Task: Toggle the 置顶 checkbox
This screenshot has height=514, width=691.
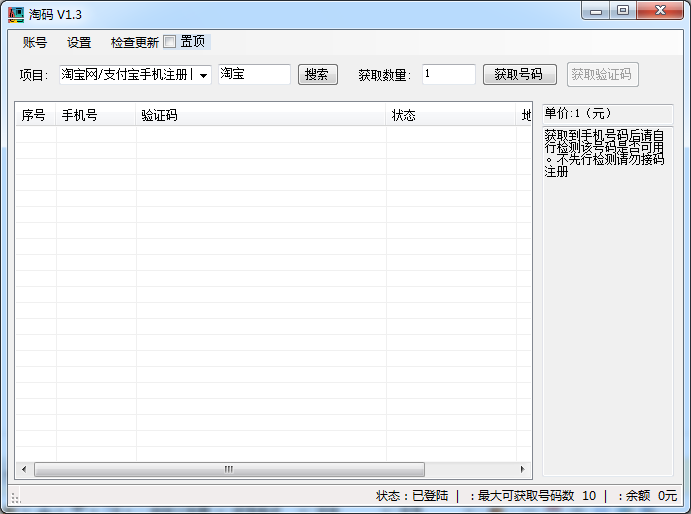Action: pos(170,42)
